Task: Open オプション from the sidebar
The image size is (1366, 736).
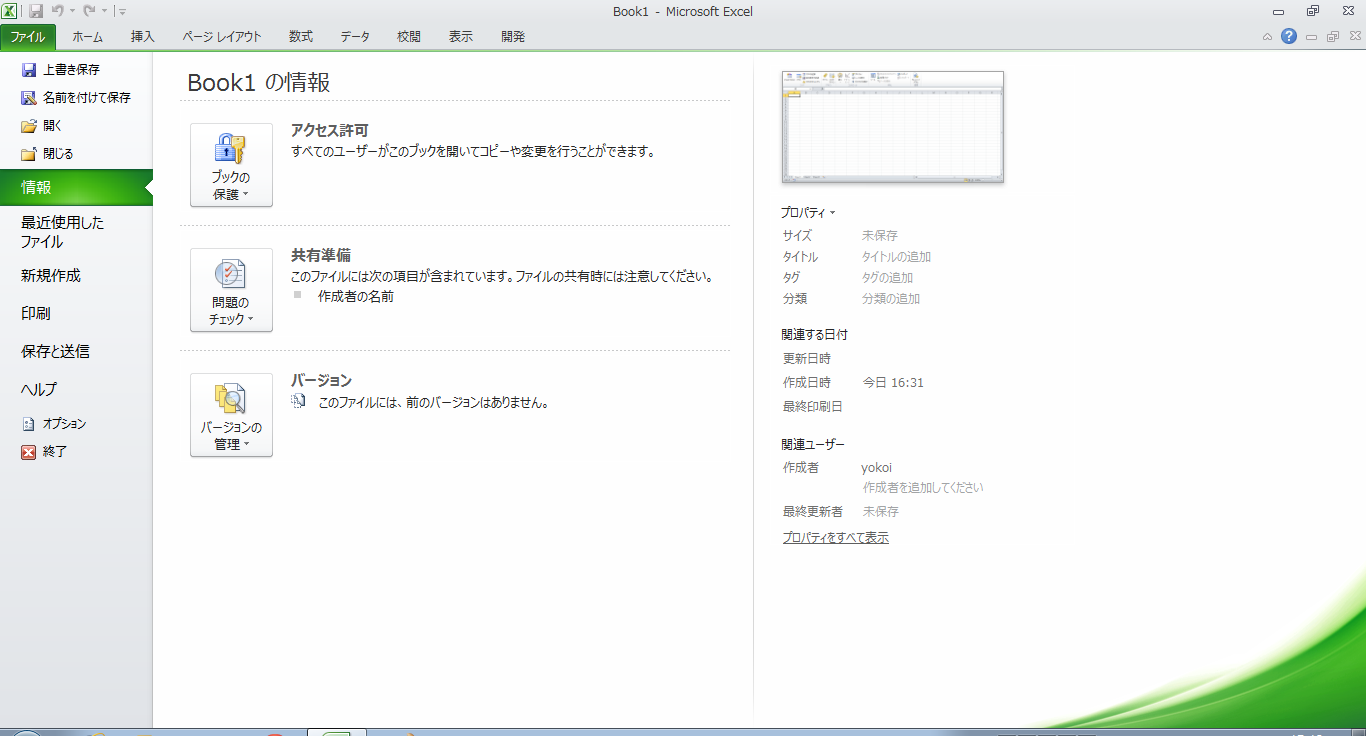Action: click(x=64, y=424)
